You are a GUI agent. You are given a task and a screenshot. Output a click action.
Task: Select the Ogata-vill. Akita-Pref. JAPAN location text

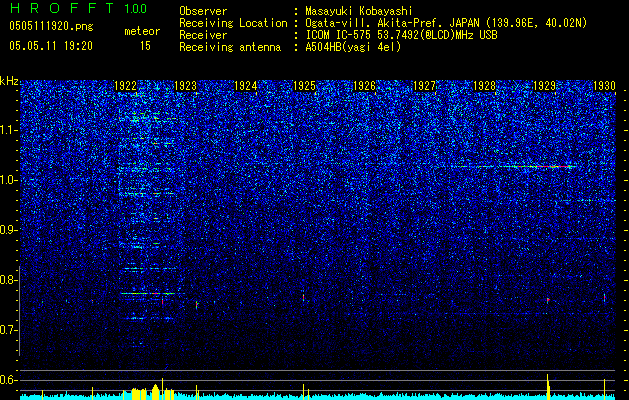click(x=446, y=23)
